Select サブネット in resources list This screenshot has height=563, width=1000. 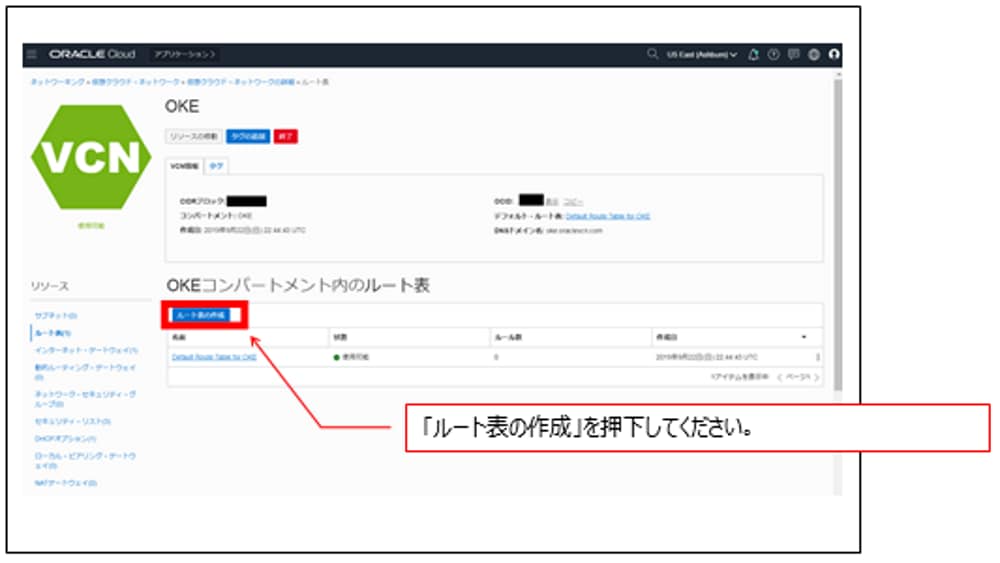pos(56,316)
